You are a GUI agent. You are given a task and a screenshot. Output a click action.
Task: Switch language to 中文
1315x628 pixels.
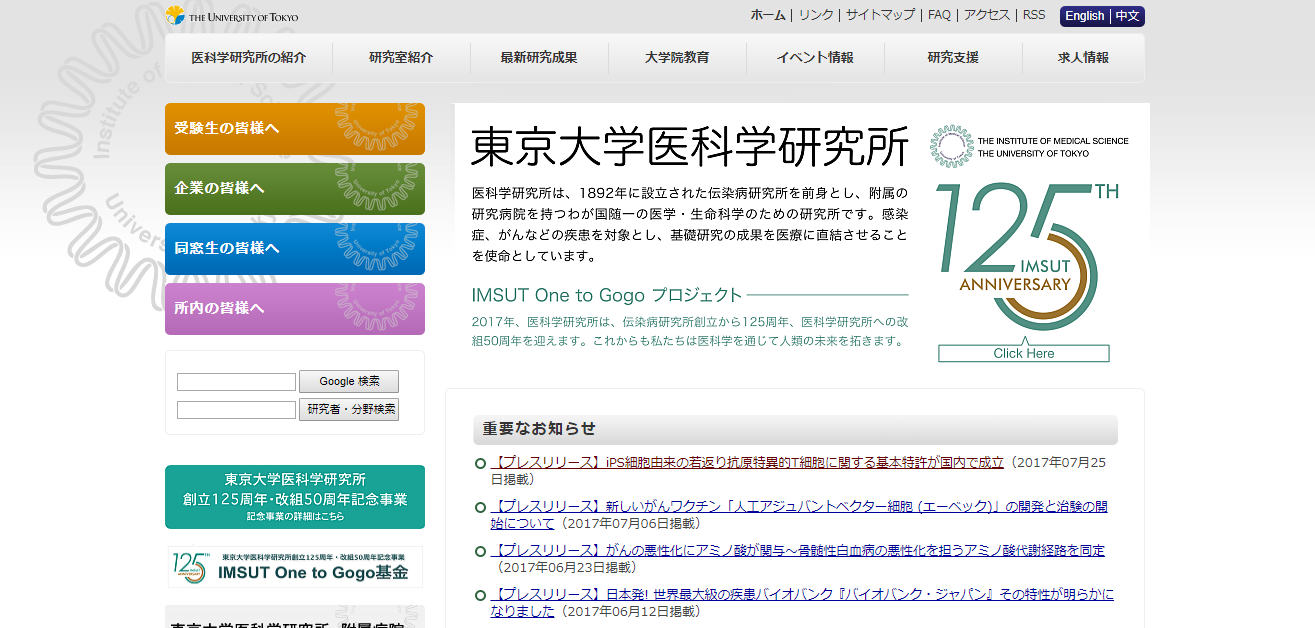coord(1128,16)
